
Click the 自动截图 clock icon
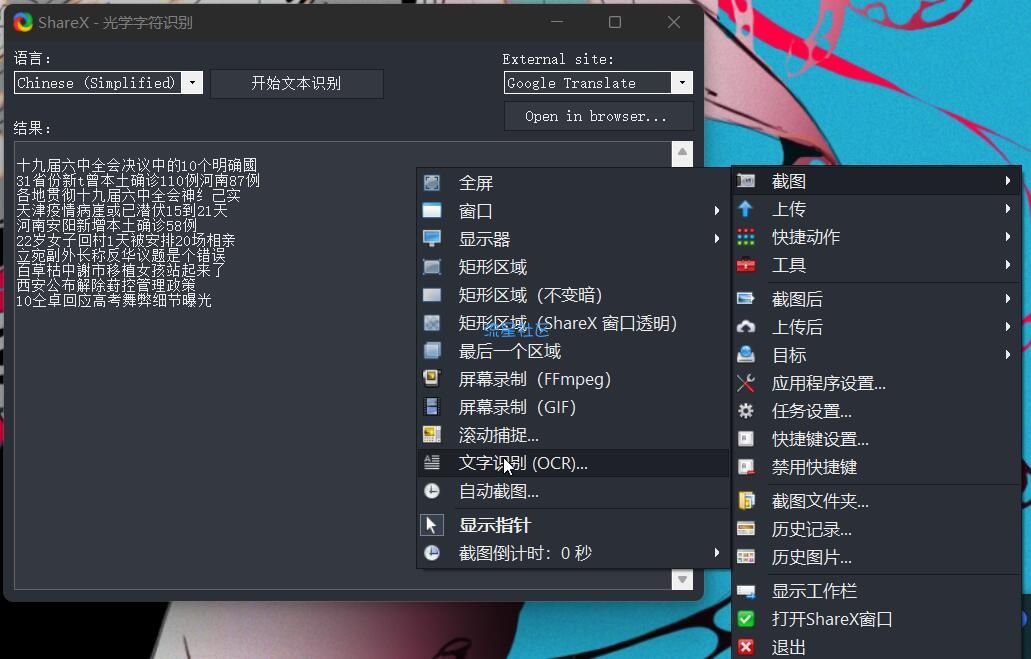pyautogui.click(x=431, y=491)
